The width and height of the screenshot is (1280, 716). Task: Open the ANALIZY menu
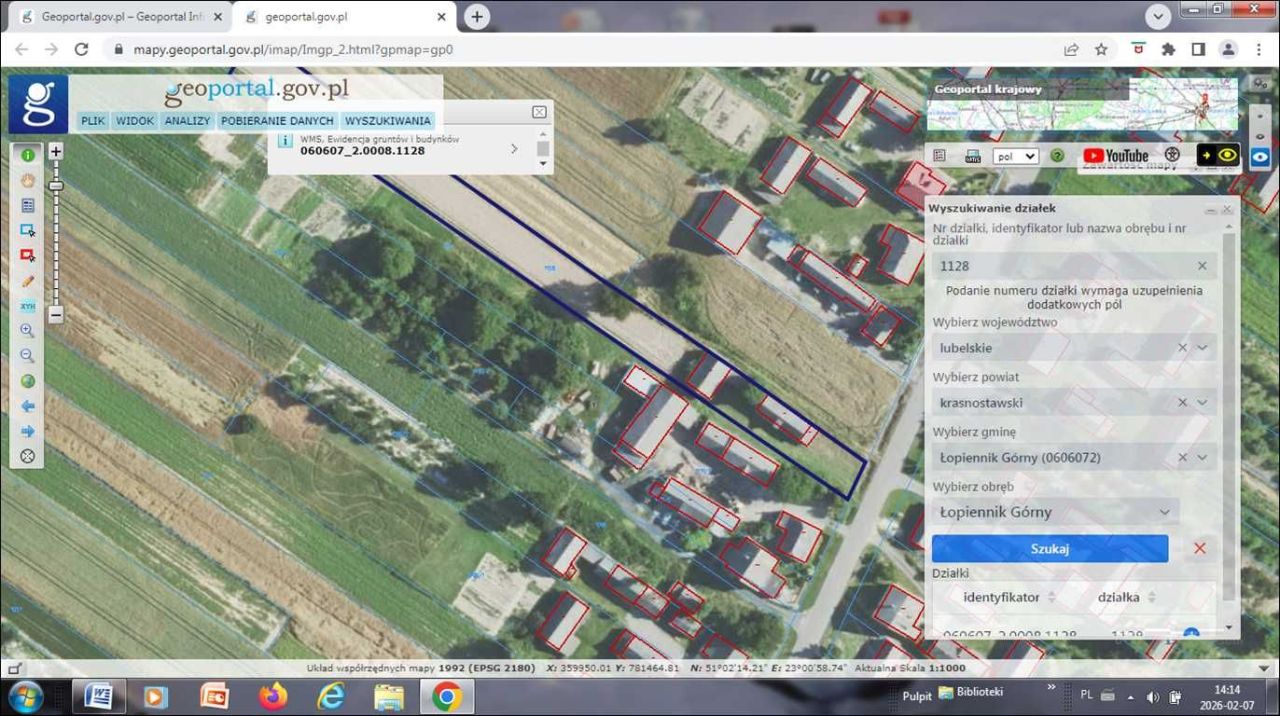click(x=187, y=120)
